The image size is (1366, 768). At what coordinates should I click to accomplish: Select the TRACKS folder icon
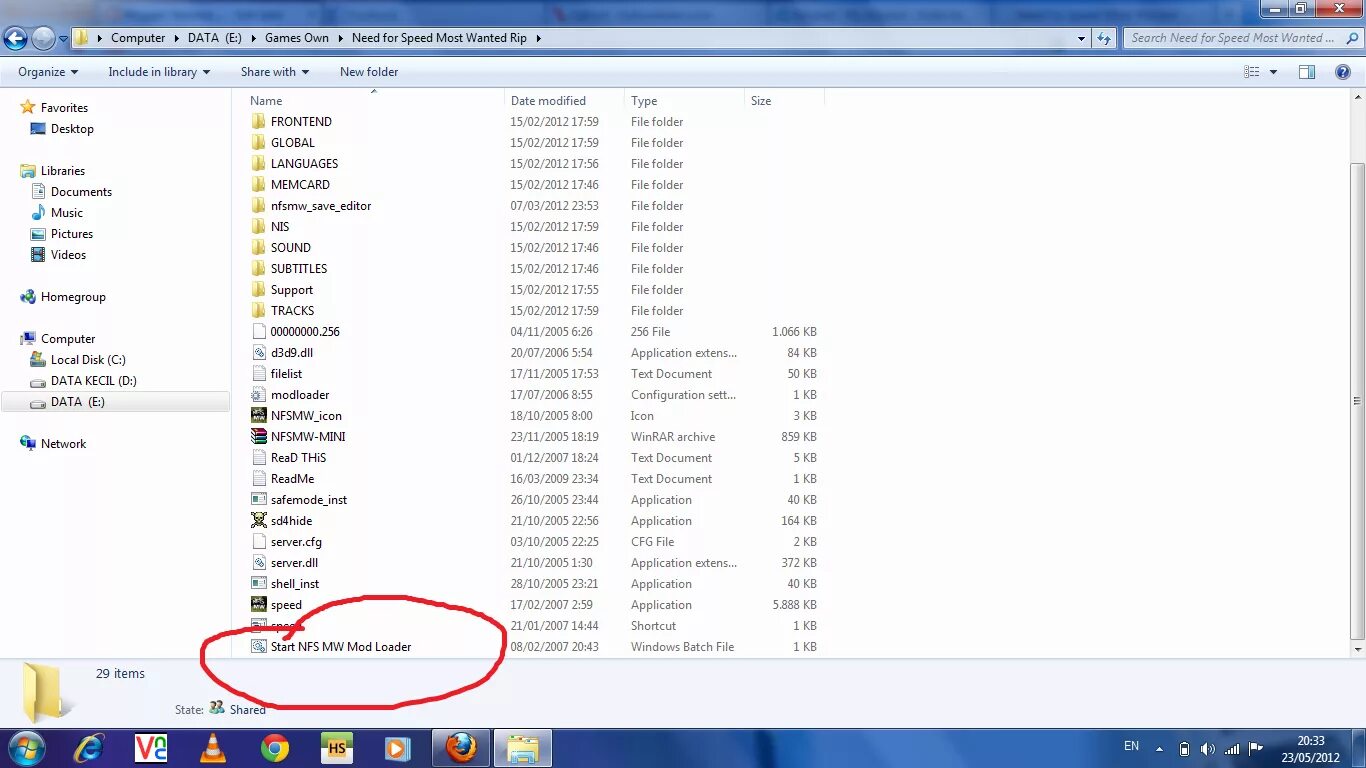[x=259, y=311]
